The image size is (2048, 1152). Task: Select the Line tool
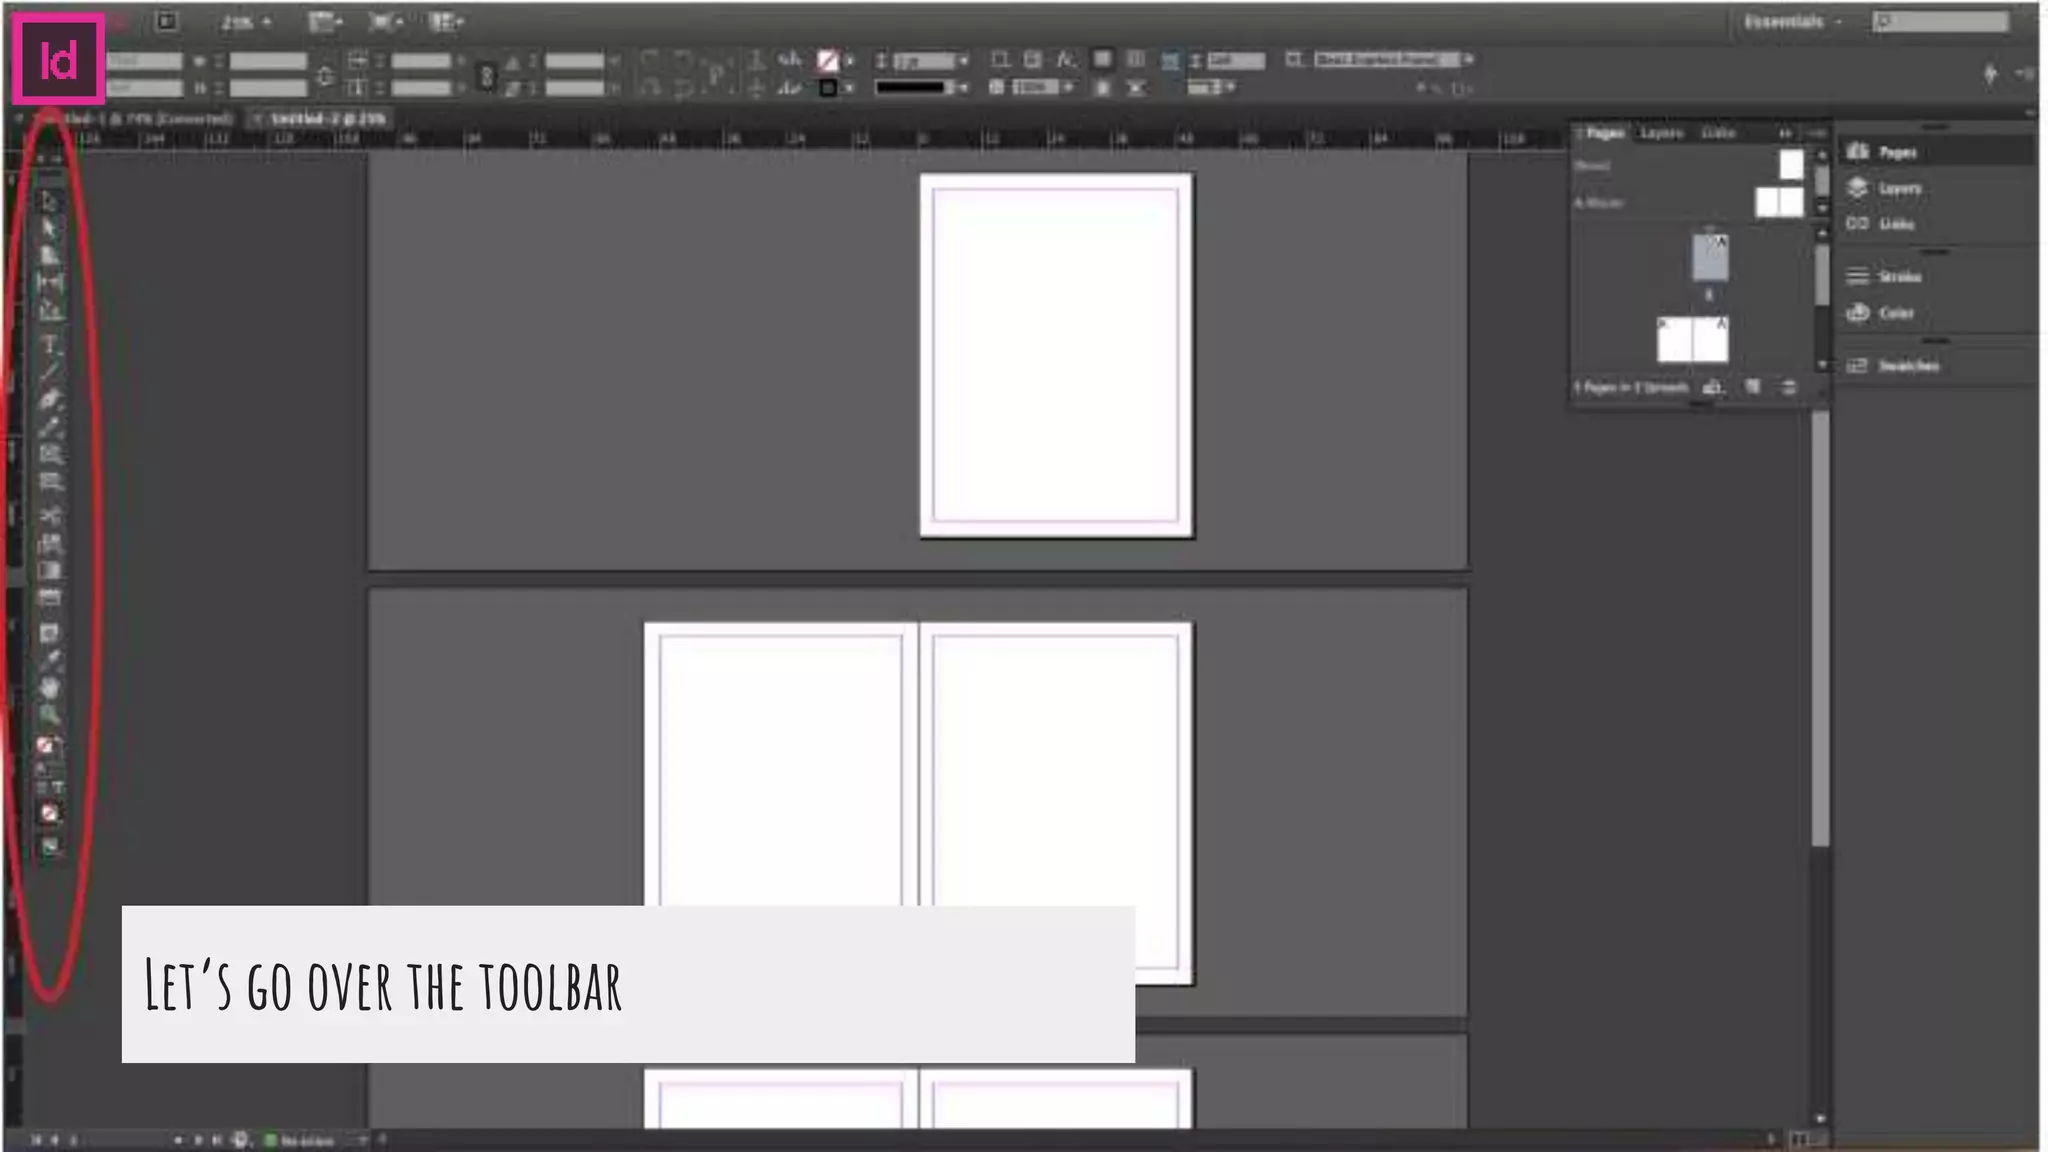click(49, 372)
